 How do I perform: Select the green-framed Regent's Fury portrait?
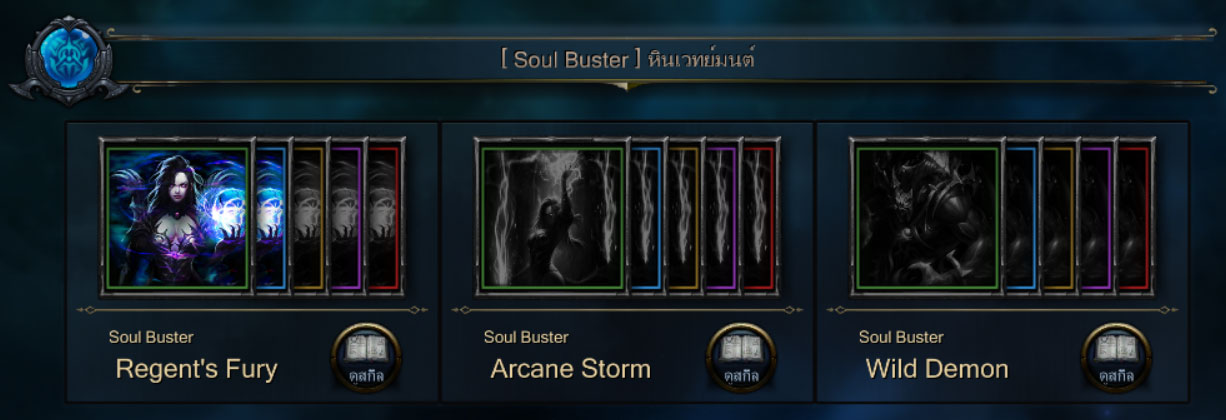(178, 219)
